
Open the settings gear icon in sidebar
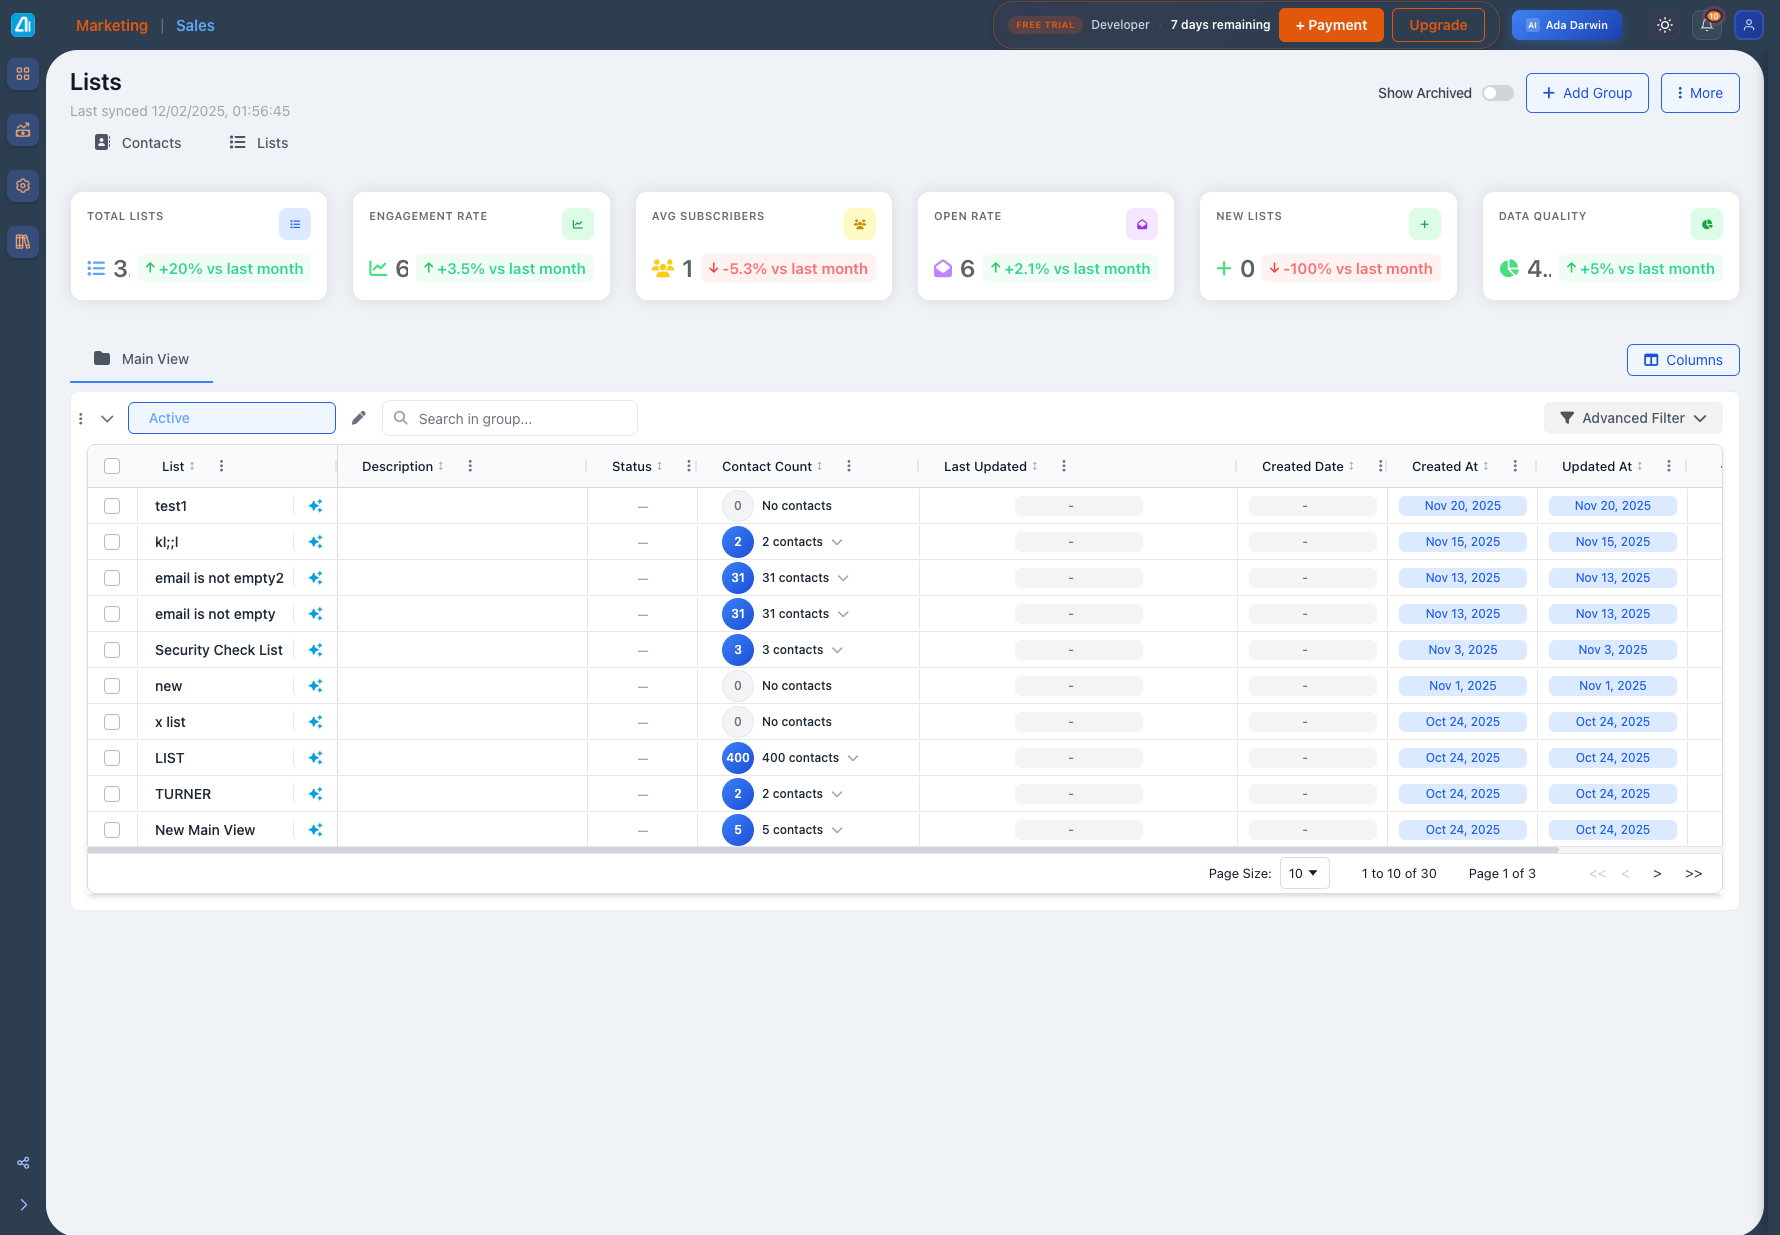tap(23, 186)
